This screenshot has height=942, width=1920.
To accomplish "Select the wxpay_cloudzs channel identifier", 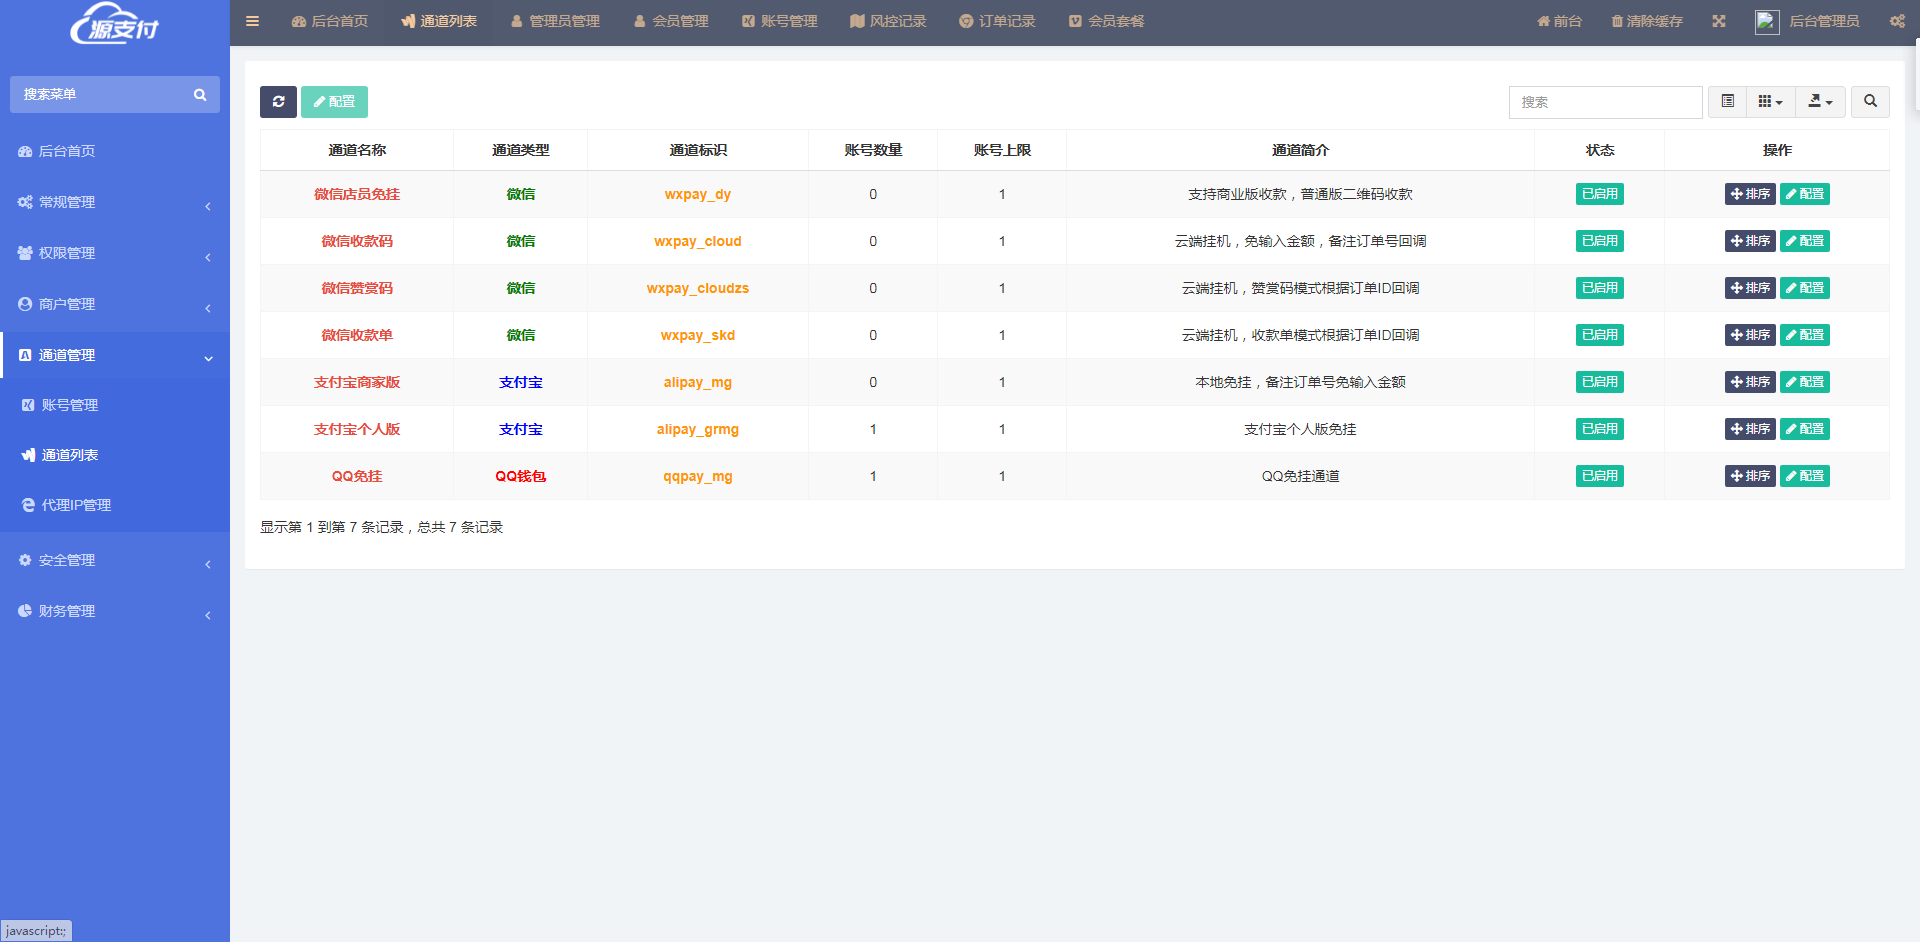I will (x=698, y=288).
